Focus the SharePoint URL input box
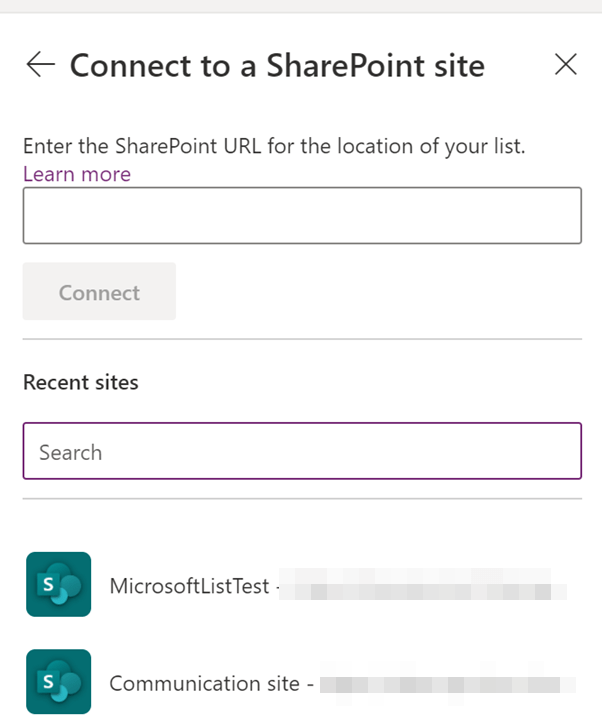Screen dimensions: 602x725 click(x=302, y=215)
